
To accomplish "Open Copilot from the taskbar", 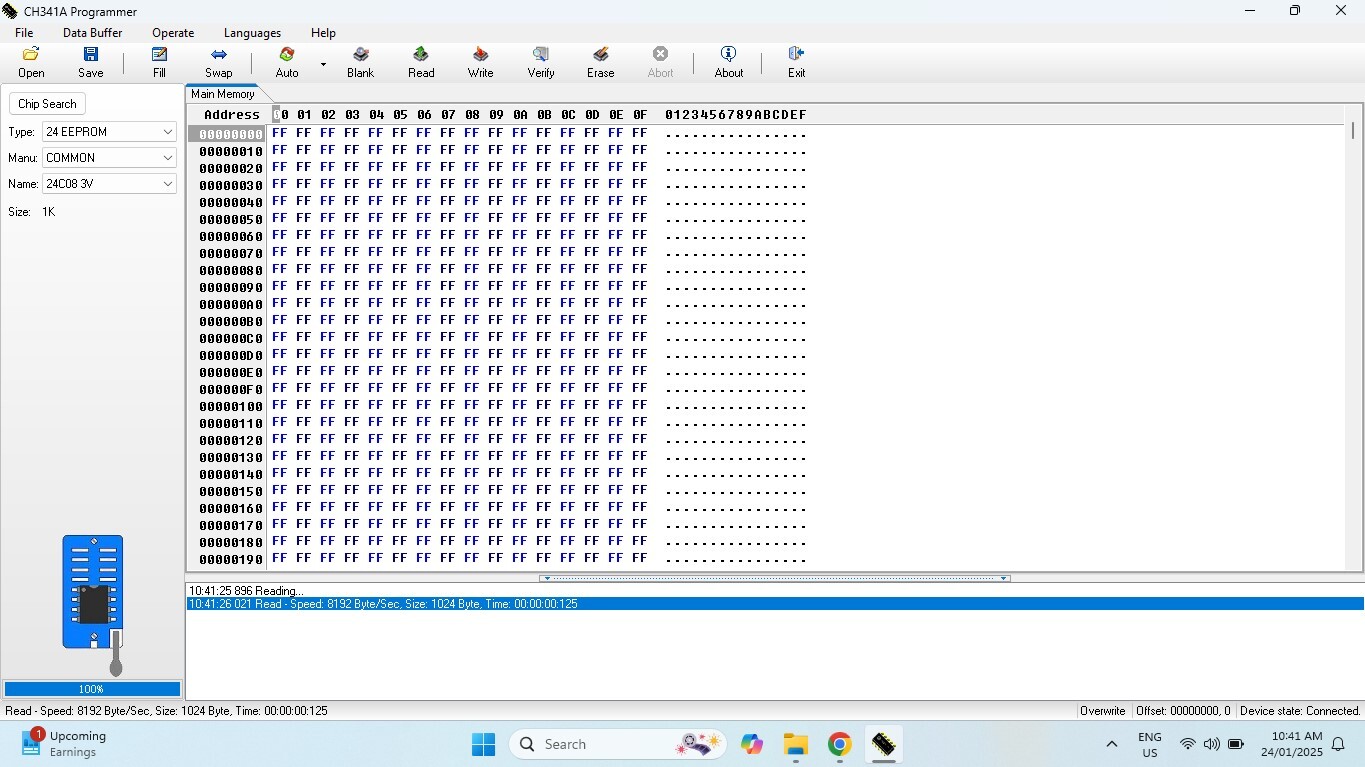I will 752,744.
